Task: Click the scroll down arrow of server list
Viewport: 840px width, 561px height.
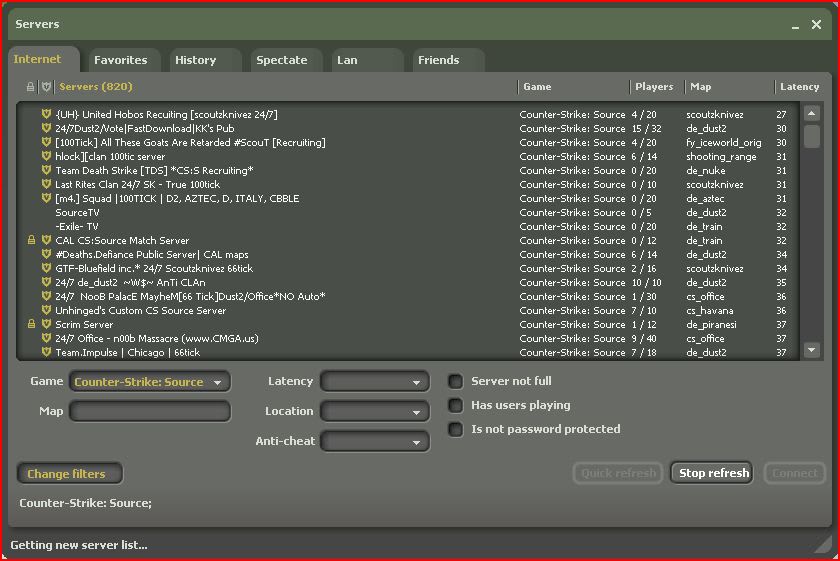Action: (x=812, y=350)
